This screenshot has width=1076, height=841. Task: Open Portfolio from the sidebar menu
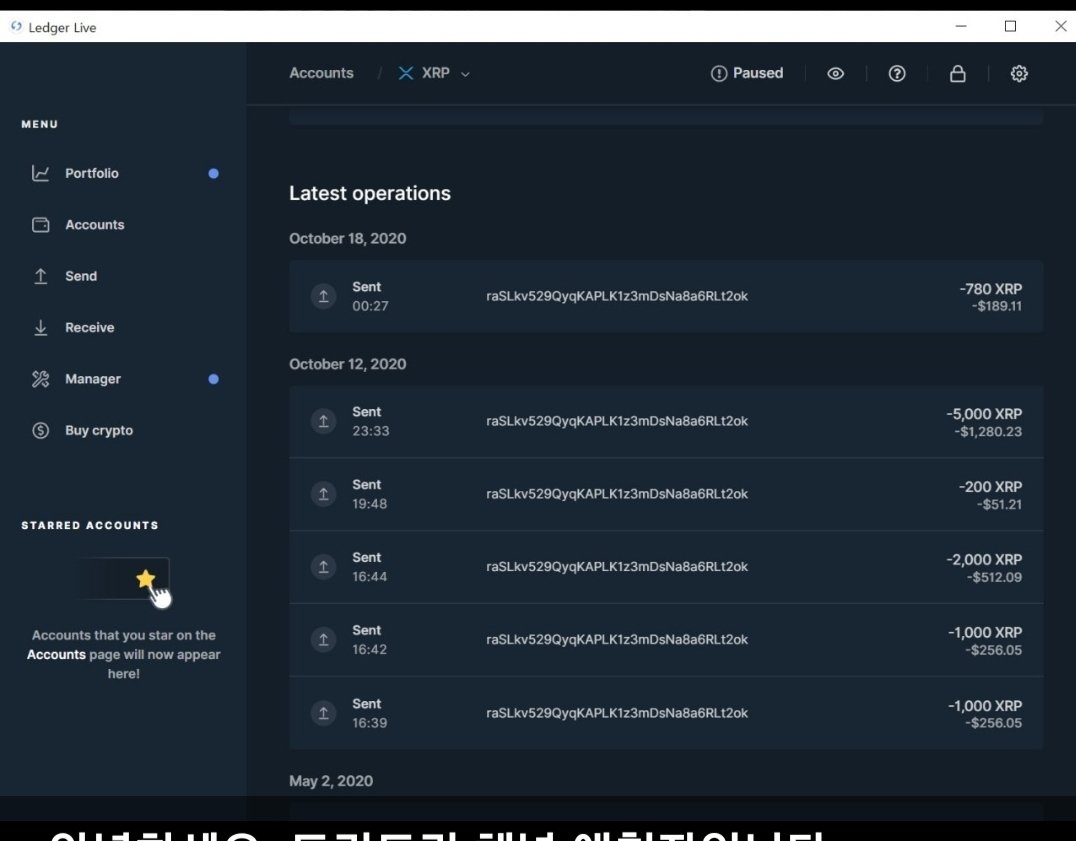[x=124, y=174]
